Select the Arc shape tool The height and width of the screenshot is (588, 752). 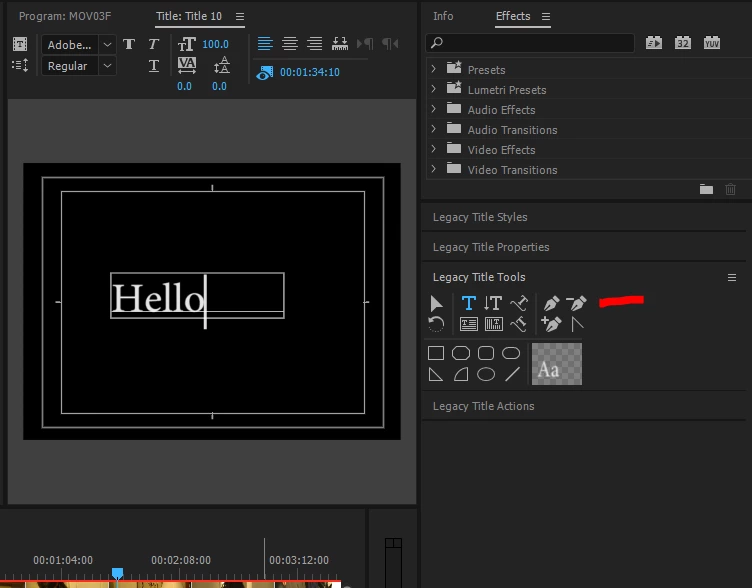tap(461, 374)
